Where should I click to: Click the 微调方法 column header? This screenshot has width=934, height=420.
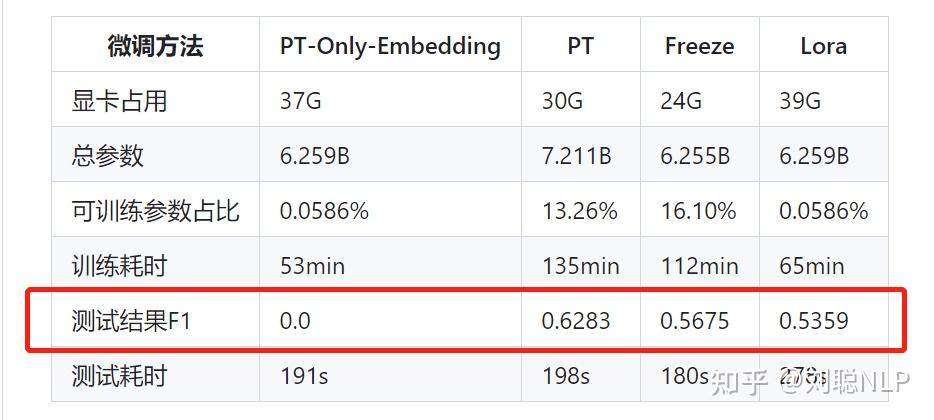(x=155, y=46)
